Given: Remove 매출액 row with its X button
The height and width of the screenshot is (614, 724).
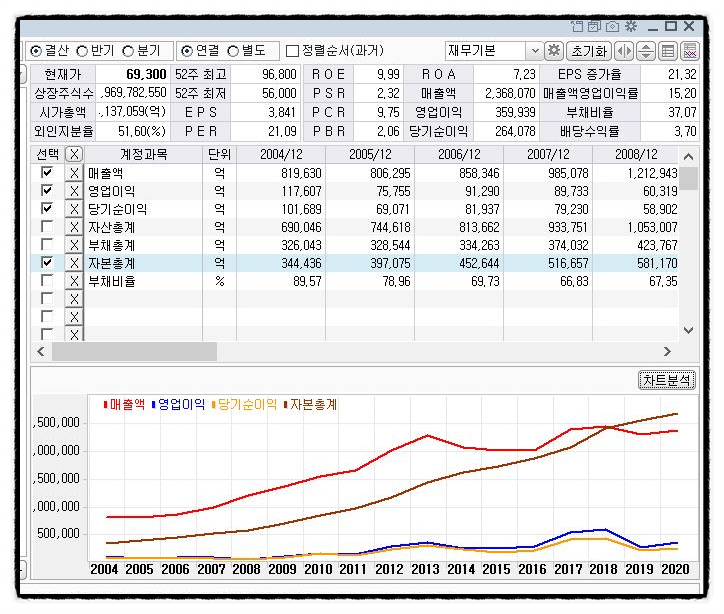Looking at the screenshot, I should coord(74,173).
